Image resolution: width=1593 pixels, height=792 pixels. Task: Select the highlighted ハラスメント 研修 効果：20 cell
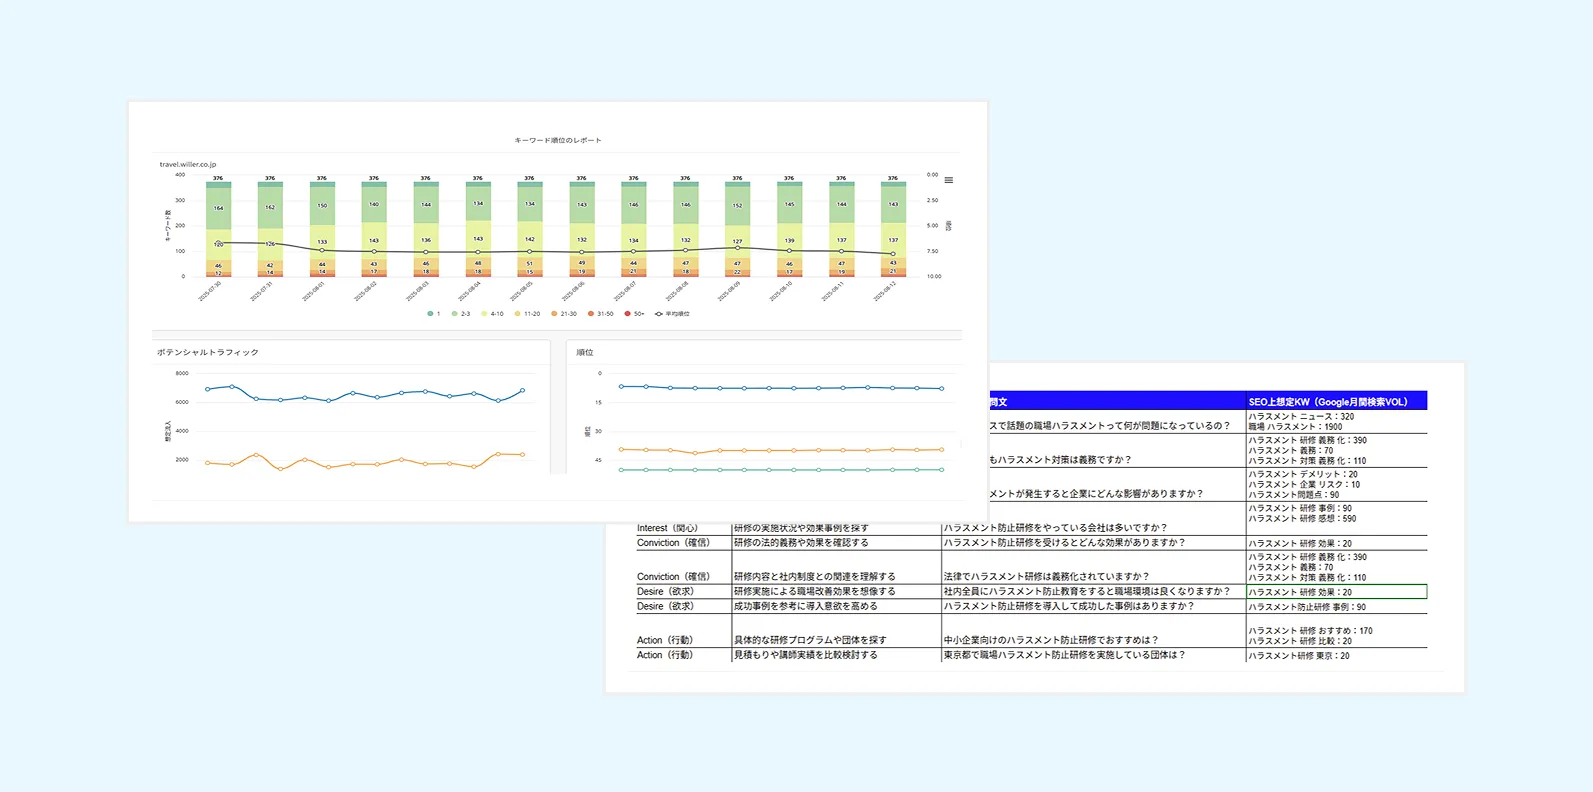[x=1335, y=592]
